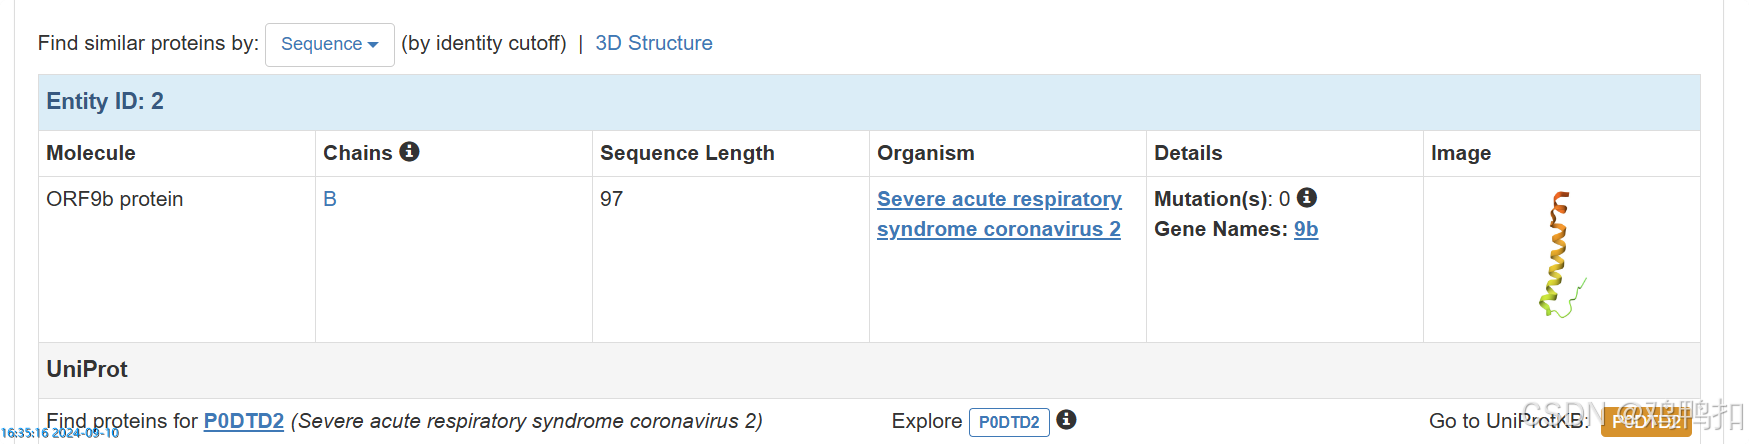Click the Details column header
The height and width of the screenshot is (444, 1749).
[x=1188, y=153]
